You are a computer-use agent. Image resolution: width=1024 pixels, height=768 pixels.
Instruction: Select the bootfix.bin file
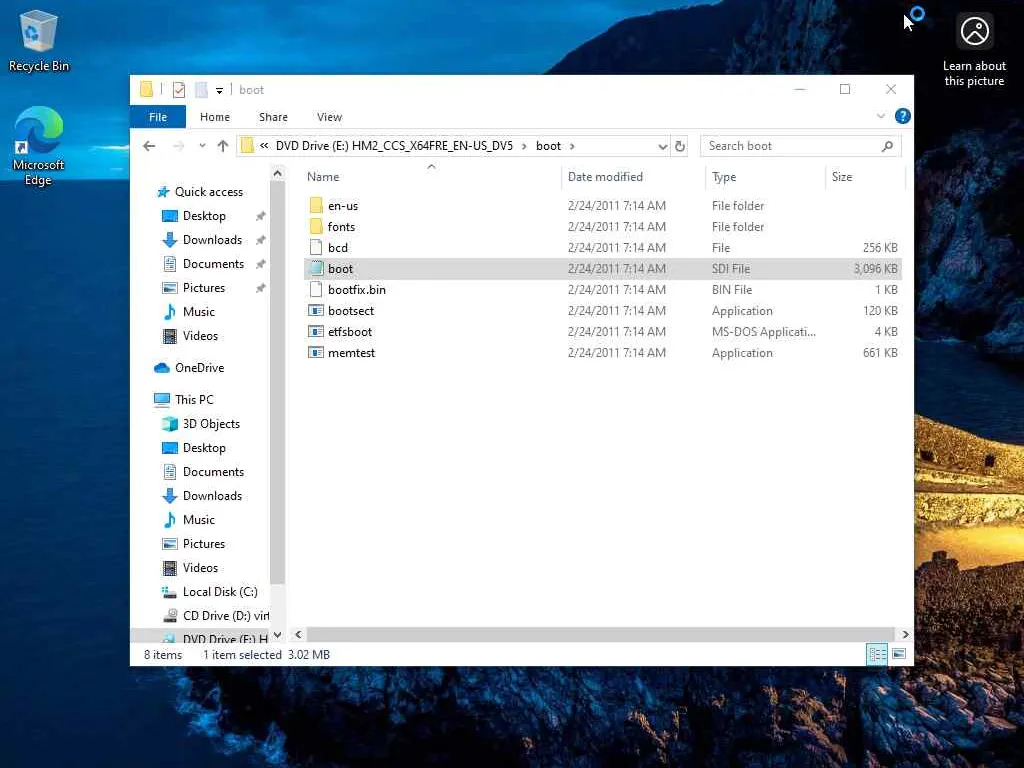[602, 289]
